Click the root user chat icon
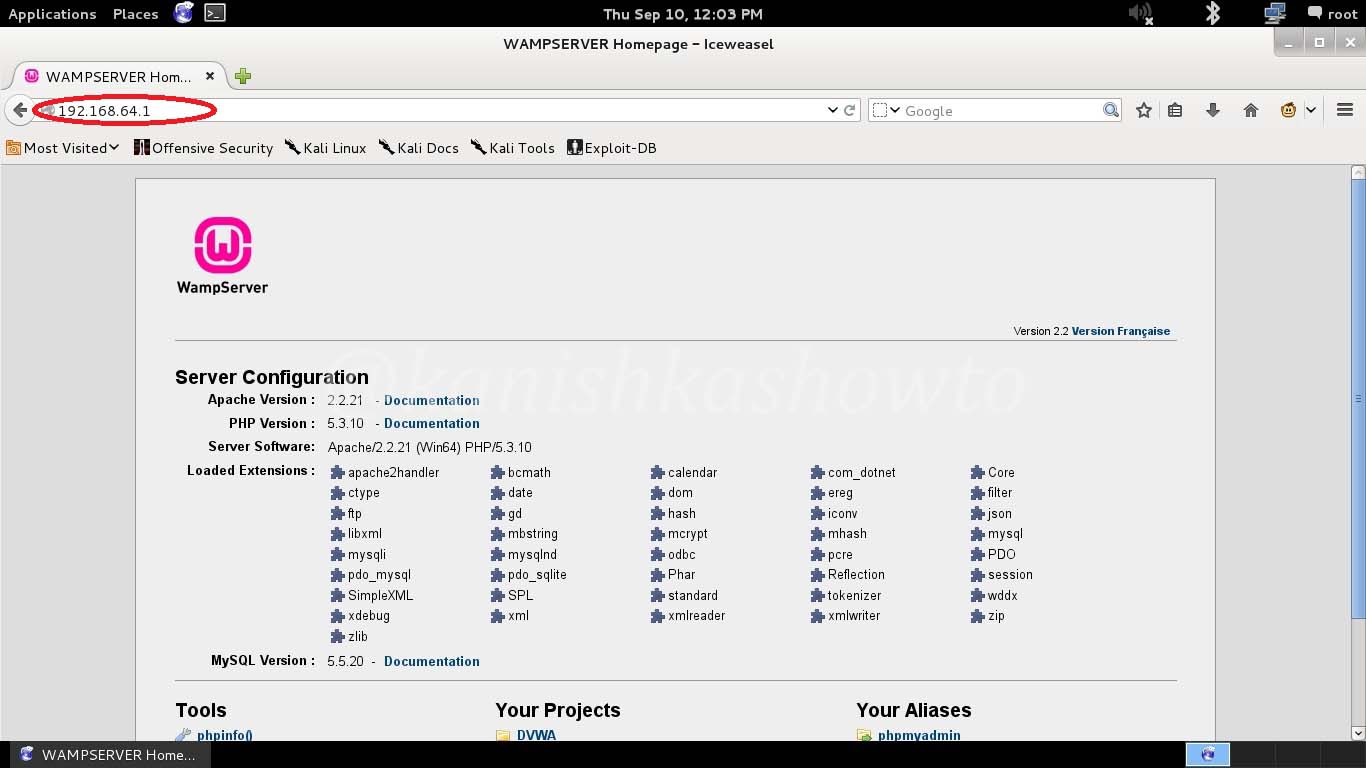Screen dimensions: 1366x768 point(1315,13)
